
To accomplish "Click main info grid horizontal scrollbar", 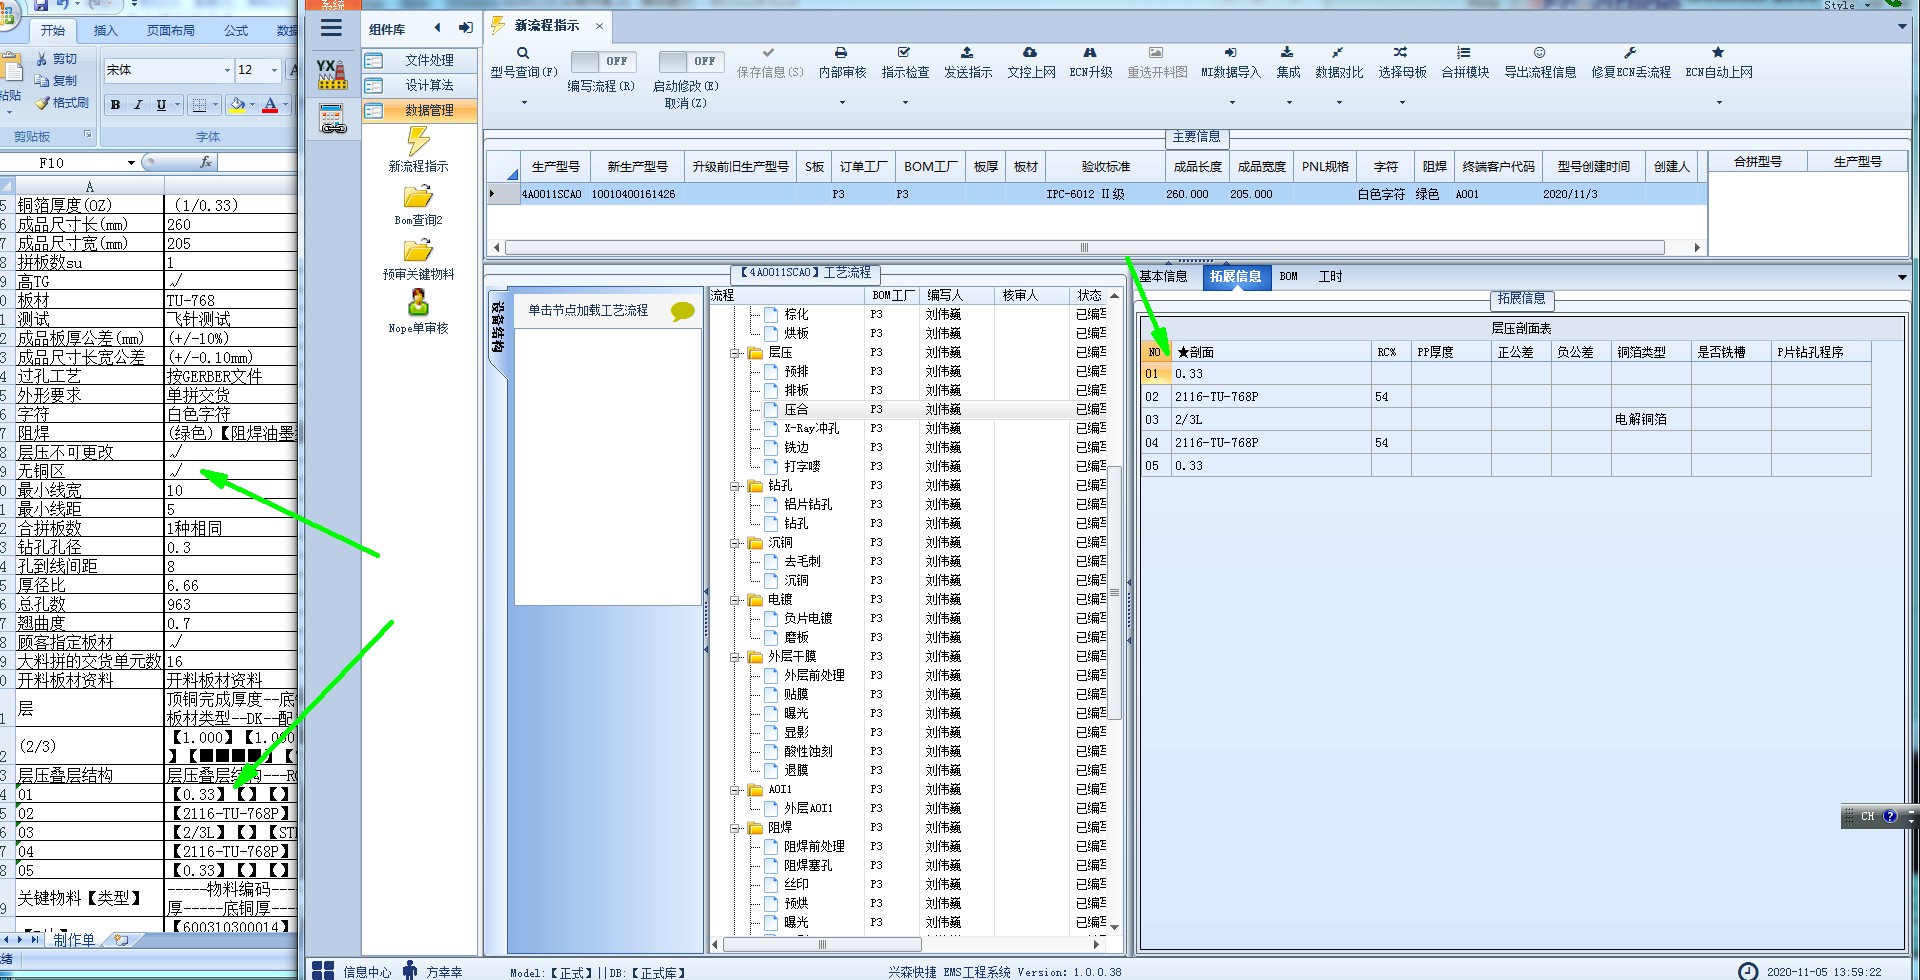I will (1084, 247).
